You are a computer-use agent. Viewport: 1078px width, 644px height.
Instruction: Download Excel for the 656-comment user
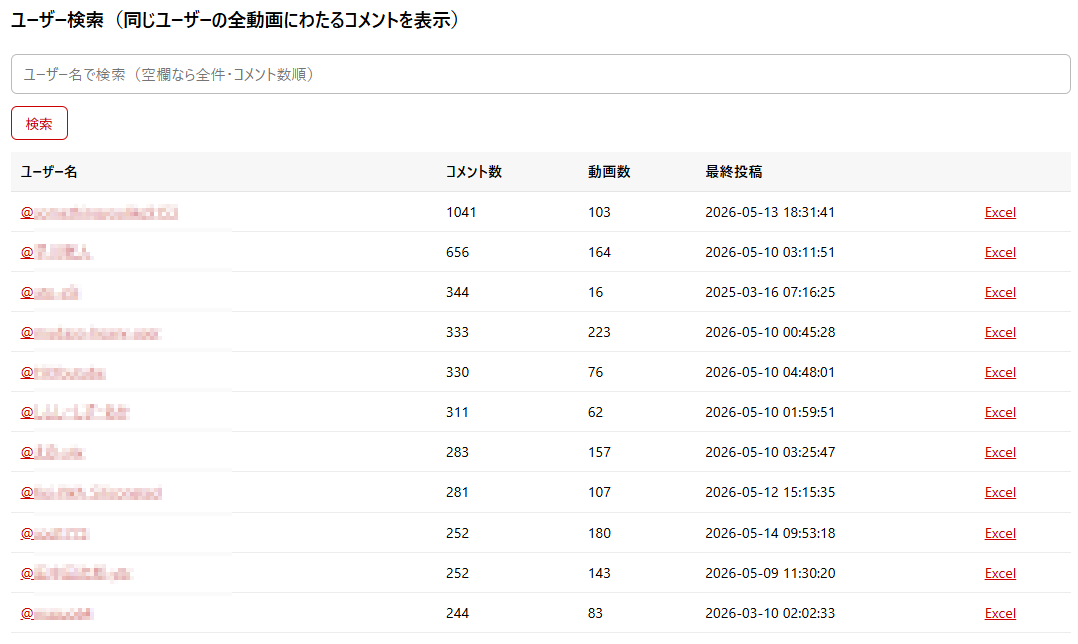(1000, 252)
